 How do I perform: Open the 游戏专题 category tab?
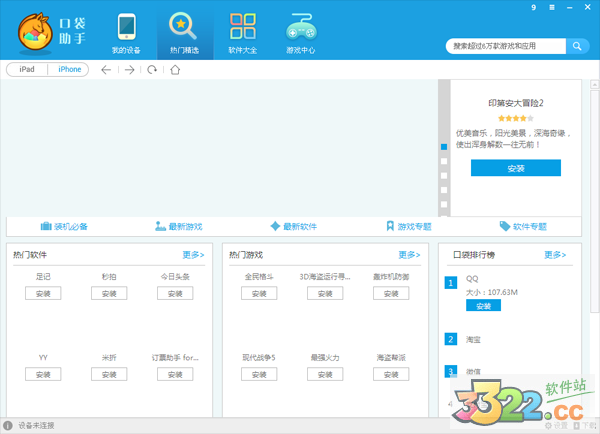[408, 227]
